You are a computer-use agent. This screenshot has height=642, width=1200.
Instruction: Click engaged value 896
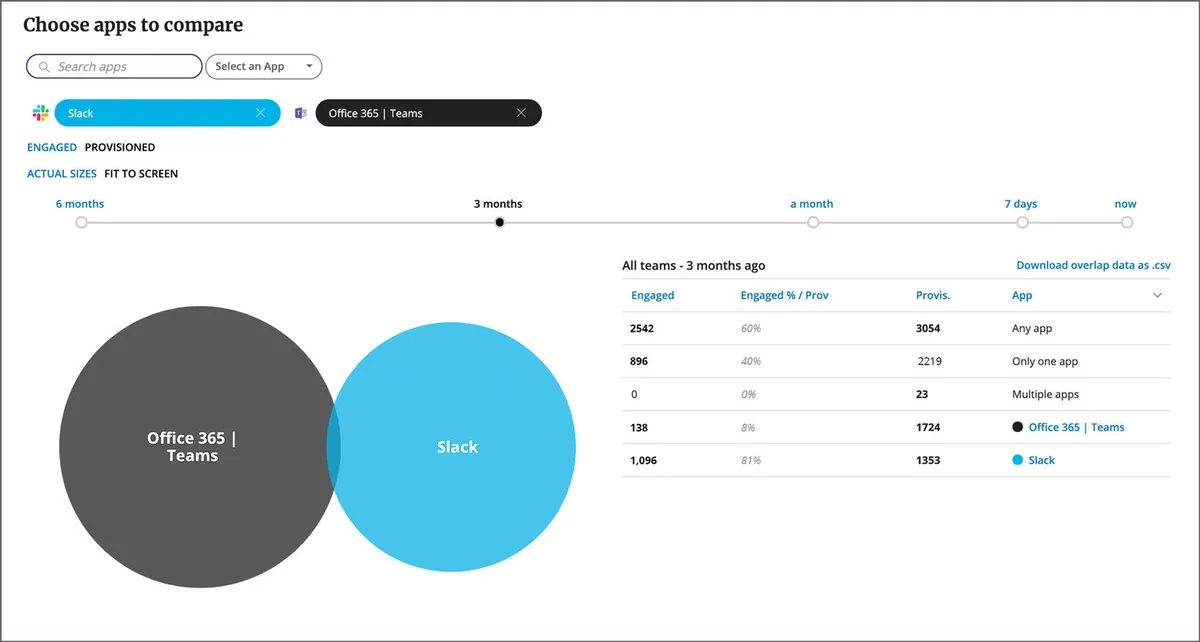pyautogui.click(x=640, y=361)
